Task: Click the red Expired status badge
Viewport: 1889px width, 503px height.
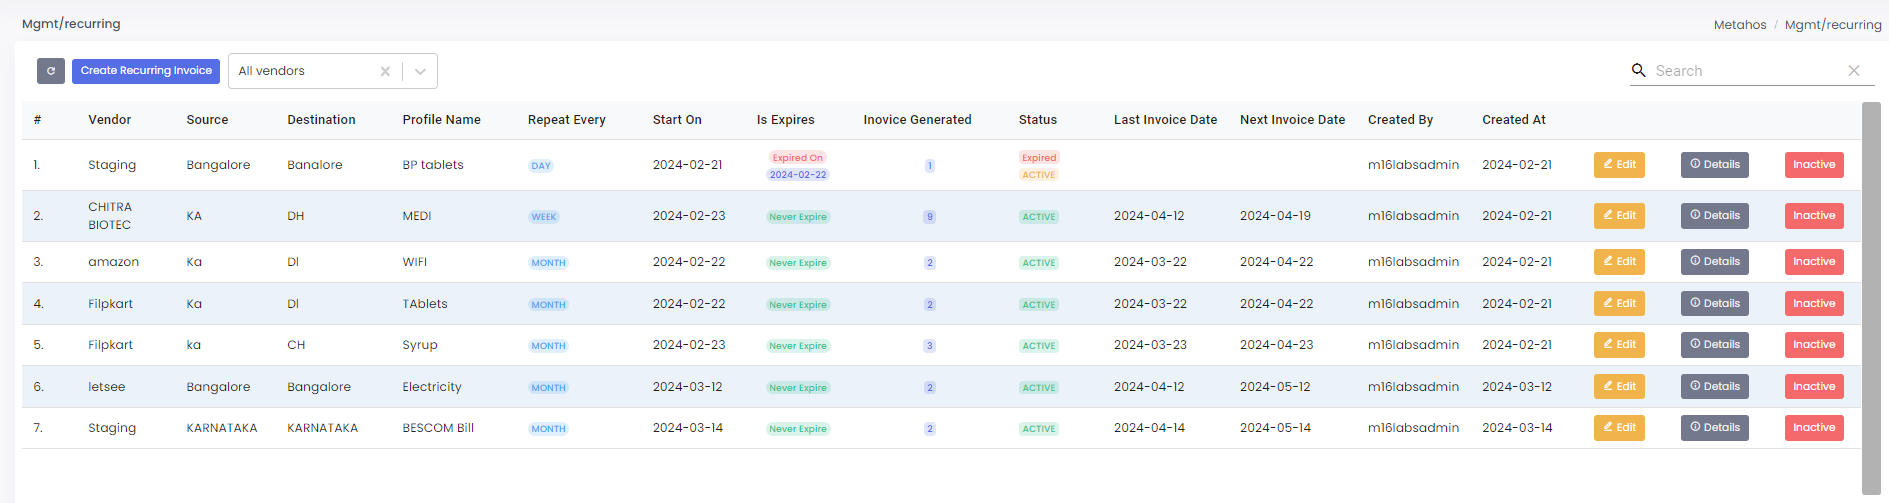Action: point(1039,158)
